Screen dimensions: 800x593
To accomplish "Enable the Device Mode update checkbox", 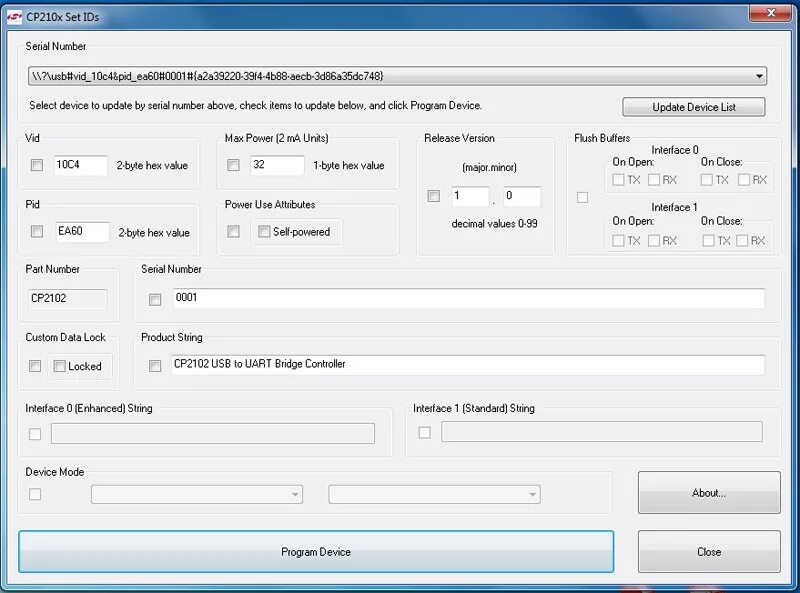I will 35,494.
